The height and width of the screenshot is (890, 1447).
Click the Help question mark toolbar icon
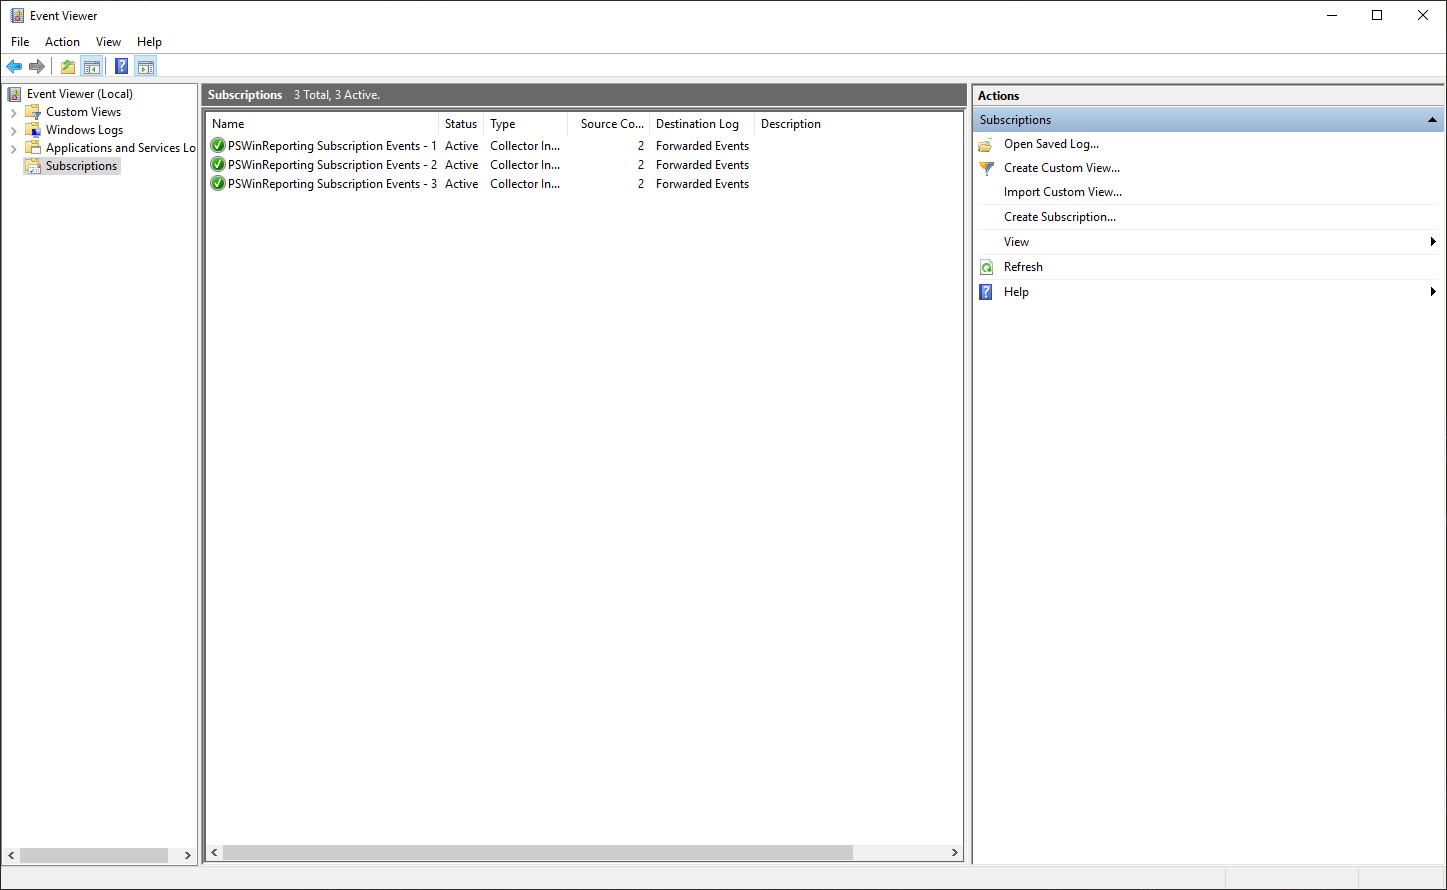pyautogui.click(x=121, y=66)
